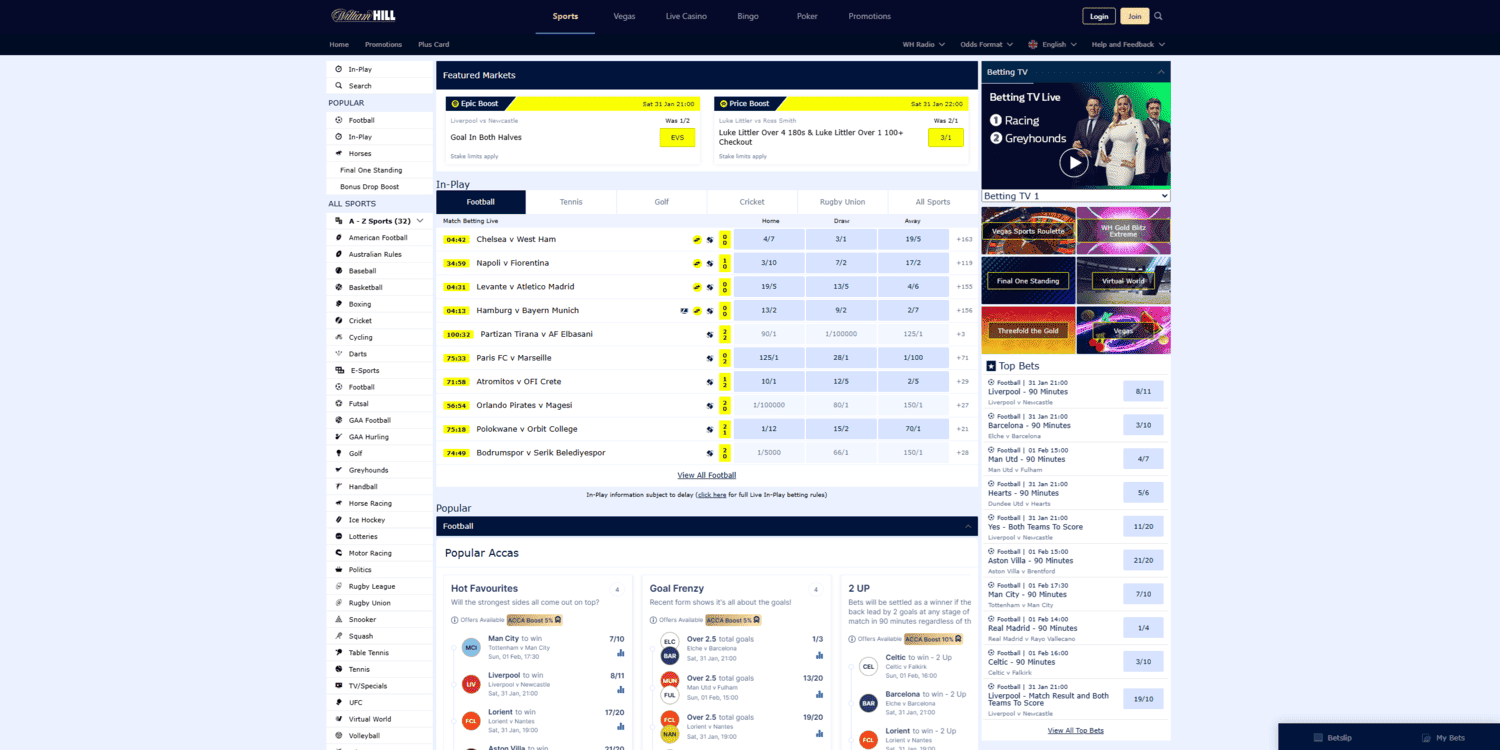Image resolution: width=1500 pixels, height=750 pixels.
Task: Open E-Sports from the sidebar
Action: 360,370
